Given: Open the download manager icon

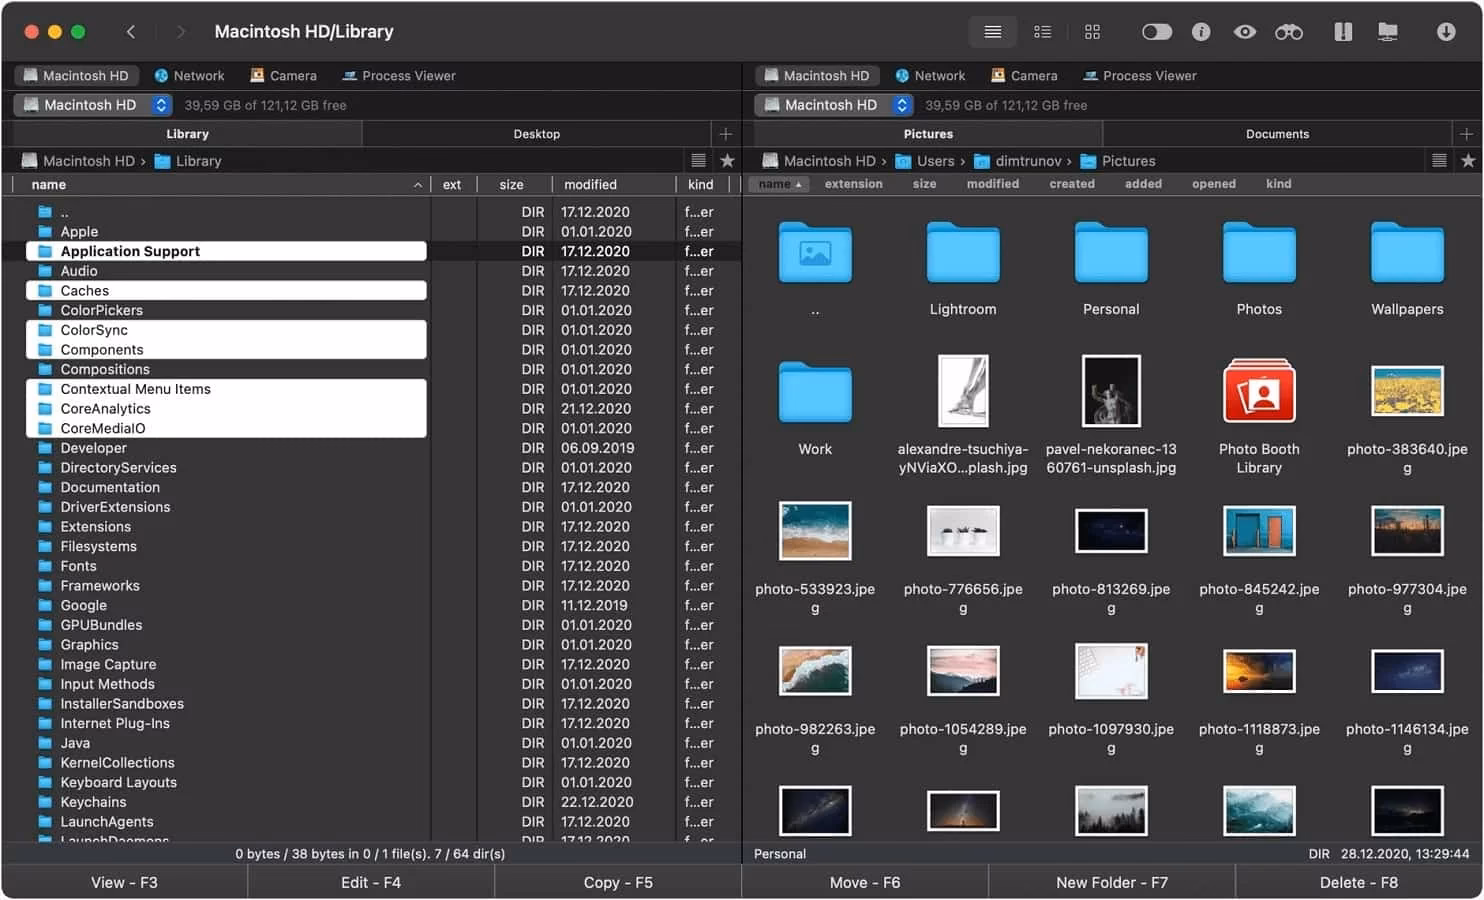Looking at the screenshot, I should pos(1446,31).
